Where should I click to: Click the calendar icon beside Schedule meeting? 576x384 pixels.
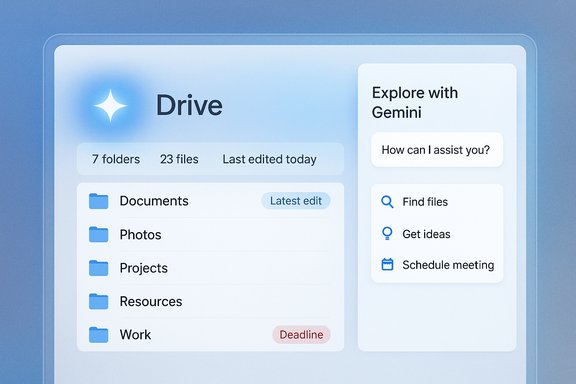pos(387,264)
